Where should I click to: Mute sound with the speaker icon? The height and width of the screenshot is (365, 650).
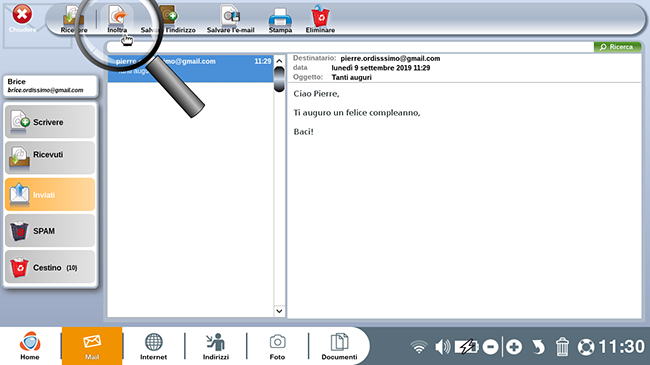point(442,347)
